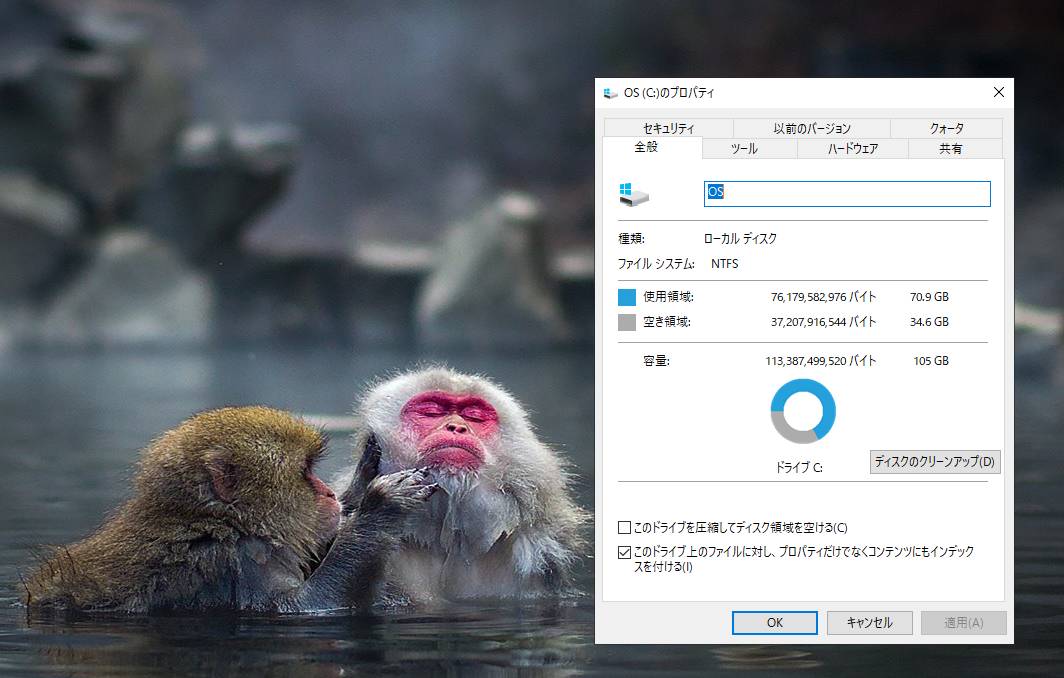Uncheck the file content indexing checkbox
The width and height of the screenshot is (1064, 678).
tap(624, 552)
